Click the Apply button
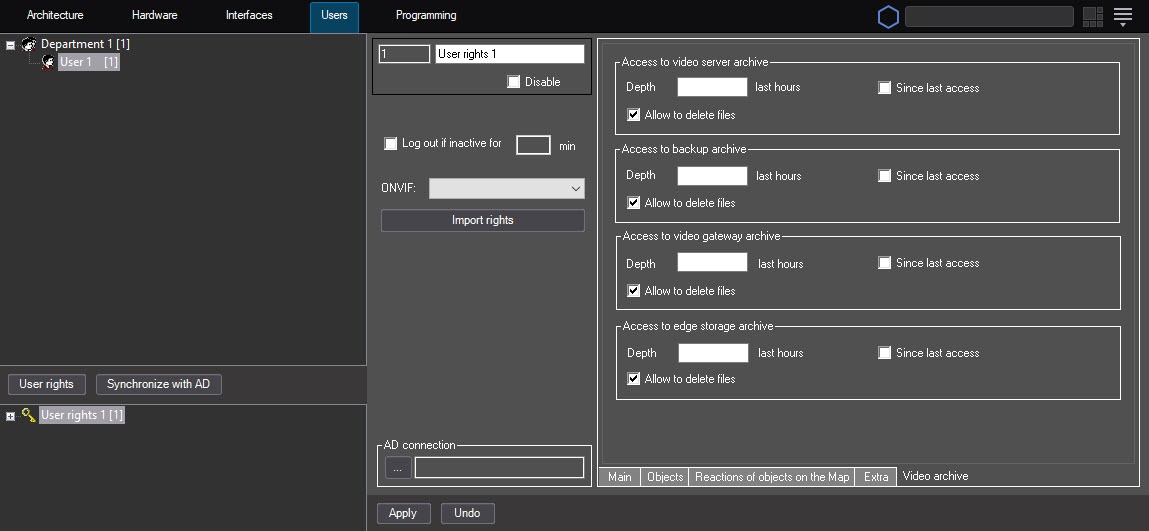 pyautogui.click(x=403, y=513)
